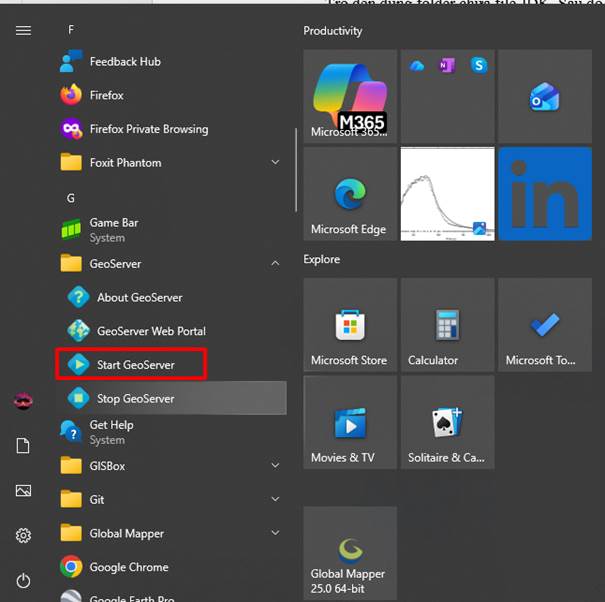Open GeoServer Web Portal entry
The height and width of the screenshot is (602, 605).
[150, 331]
